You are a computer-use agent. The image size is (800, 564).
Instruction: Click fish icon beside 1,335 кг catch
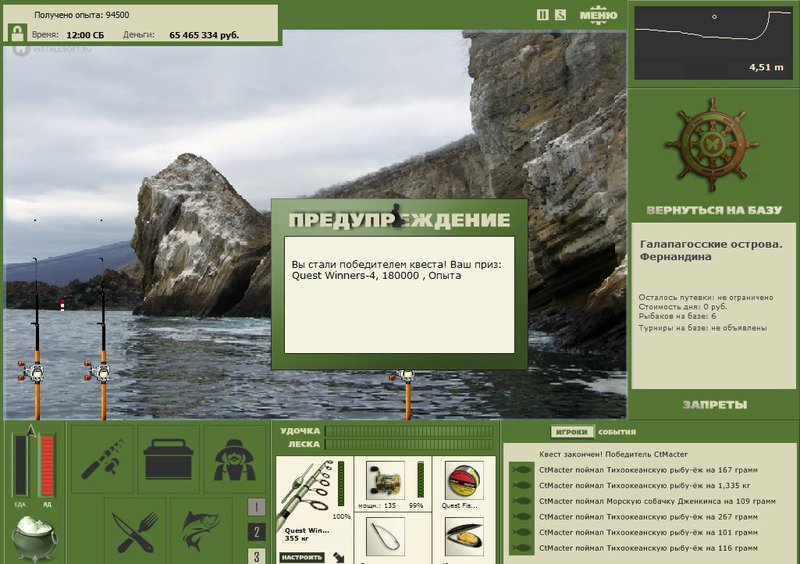521,485
